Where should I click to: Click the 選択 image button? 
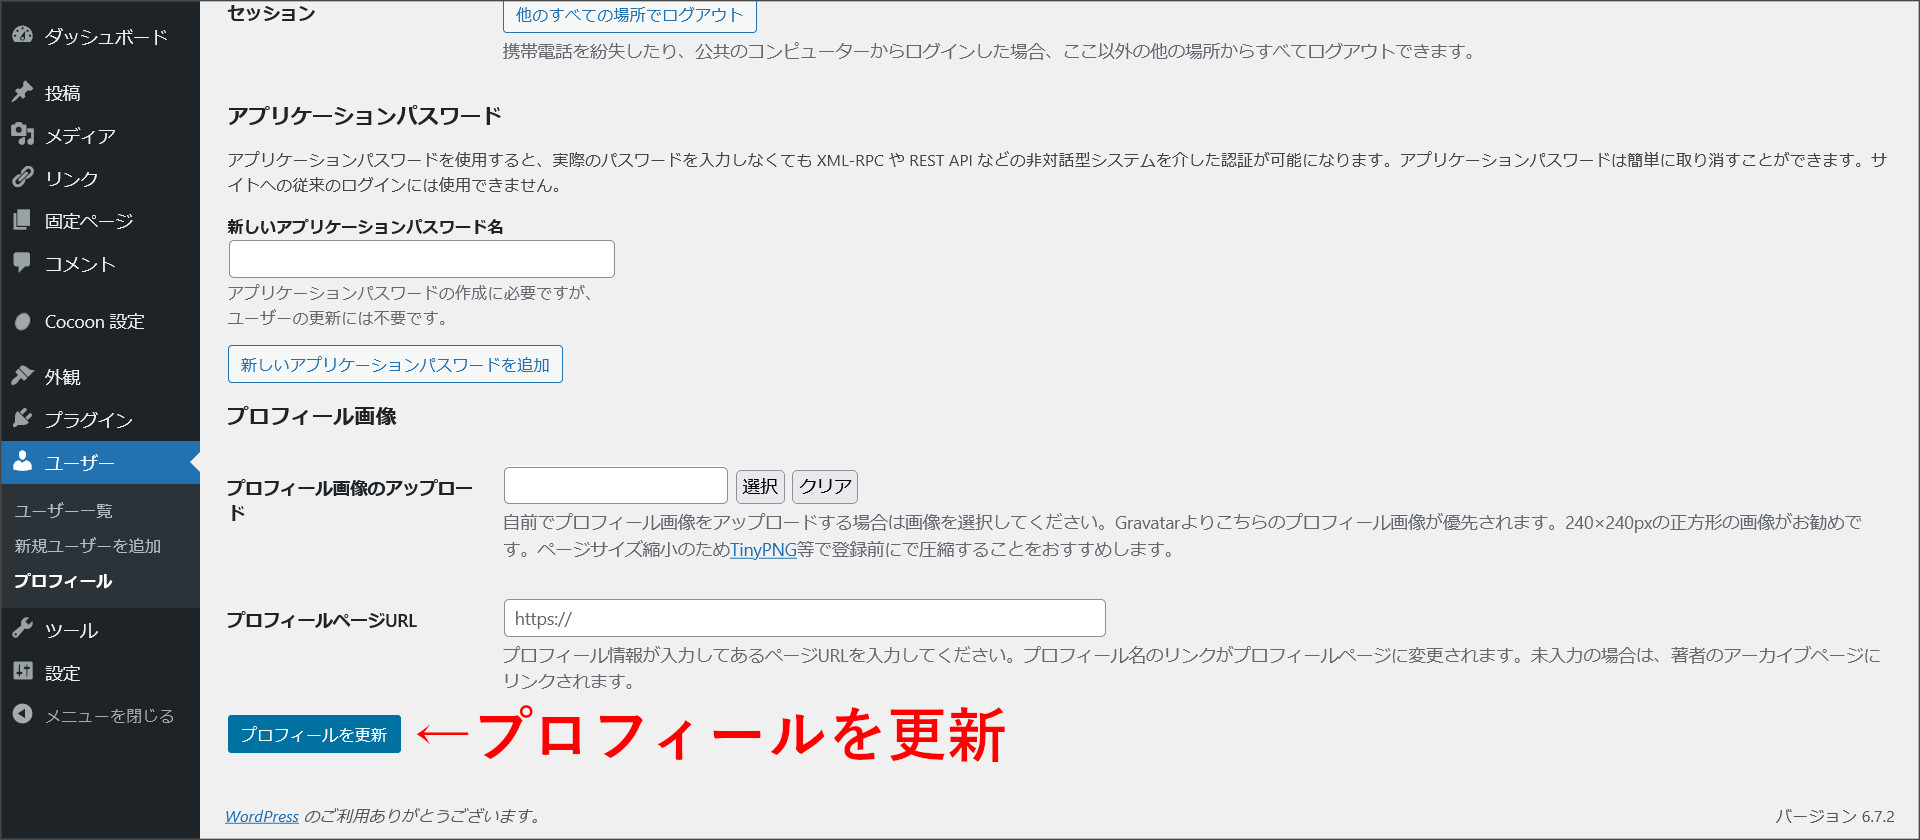tap(760, 486)
